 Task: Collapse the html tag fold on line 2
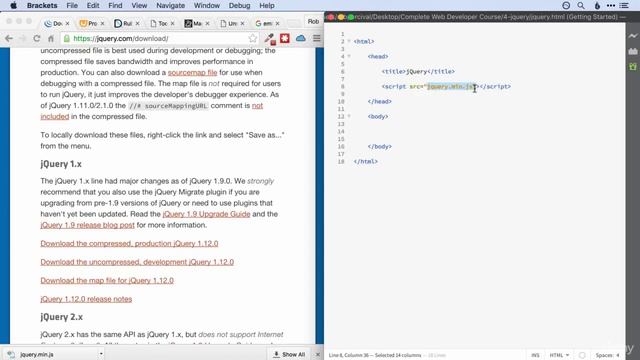tap(349, 41)
